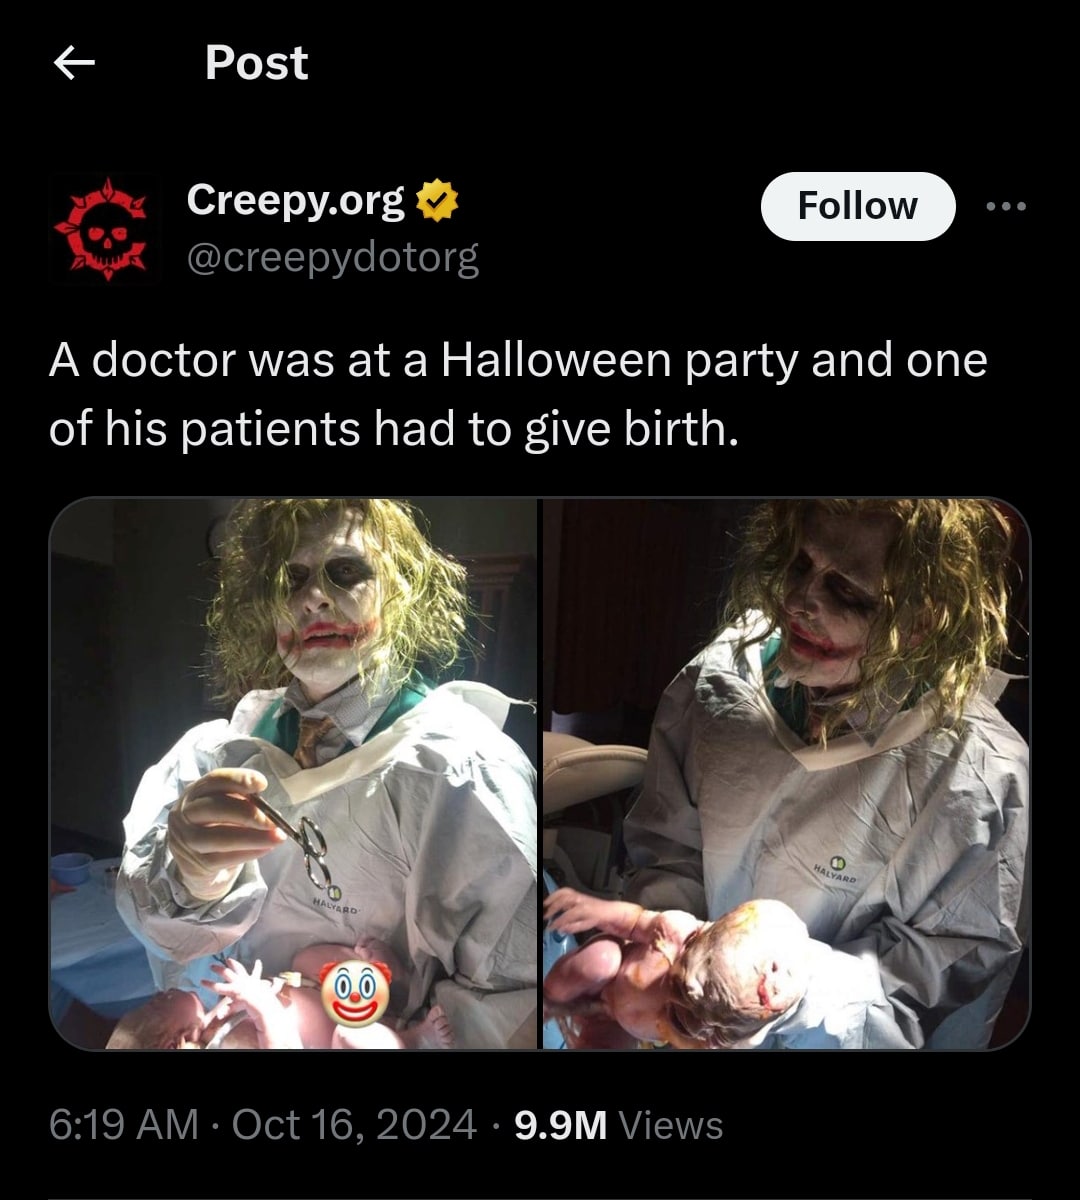Image resolution: width=1080 pixels, height=1200 pixels.
Task: Tap the gold verified badge
Action: coord(438,202)
